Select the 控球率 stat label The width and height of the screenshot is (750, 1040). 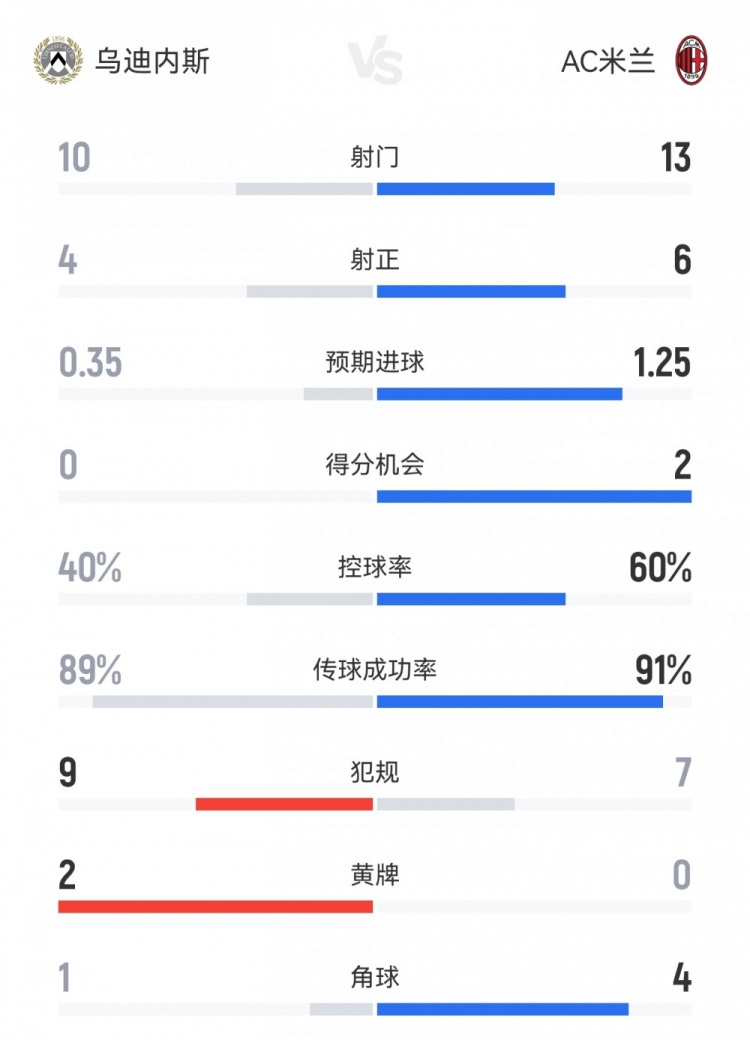[x=375, y=568]
